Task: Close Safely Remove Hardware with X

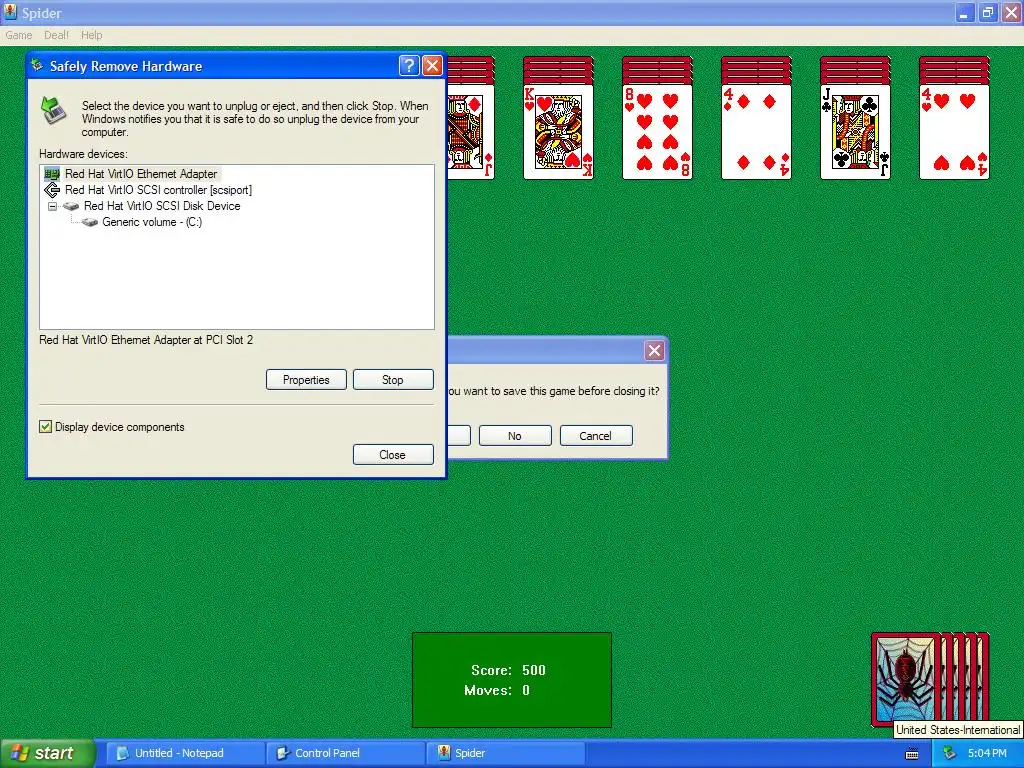Action: point(432,65)
